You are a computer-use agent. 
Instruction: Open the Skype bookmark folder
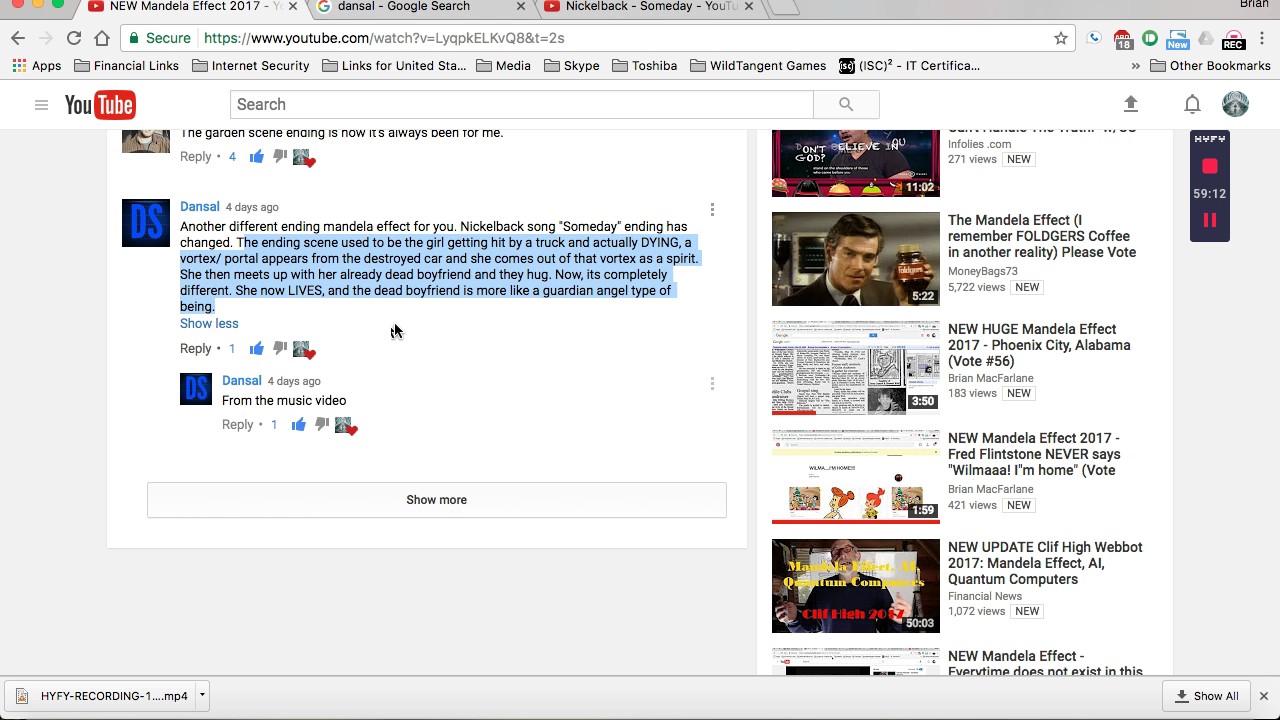point(572,66)
